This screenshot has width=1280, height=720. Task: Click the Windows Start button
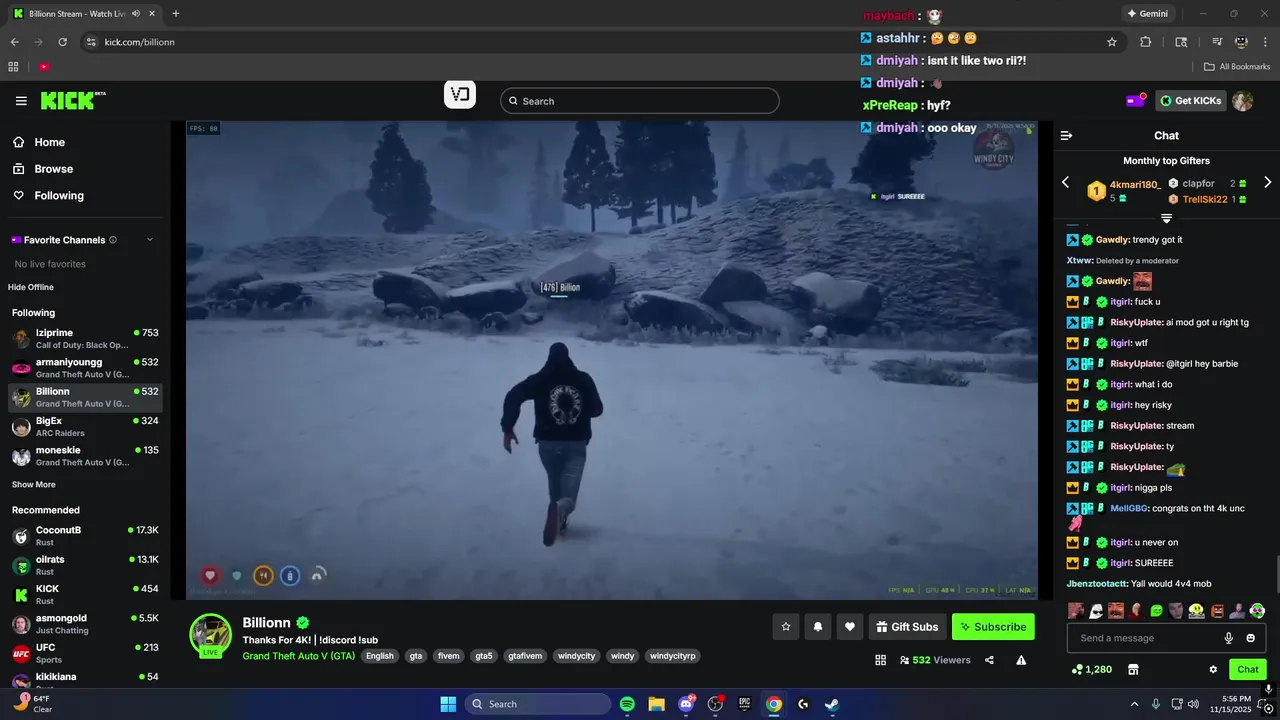point(448,704)
